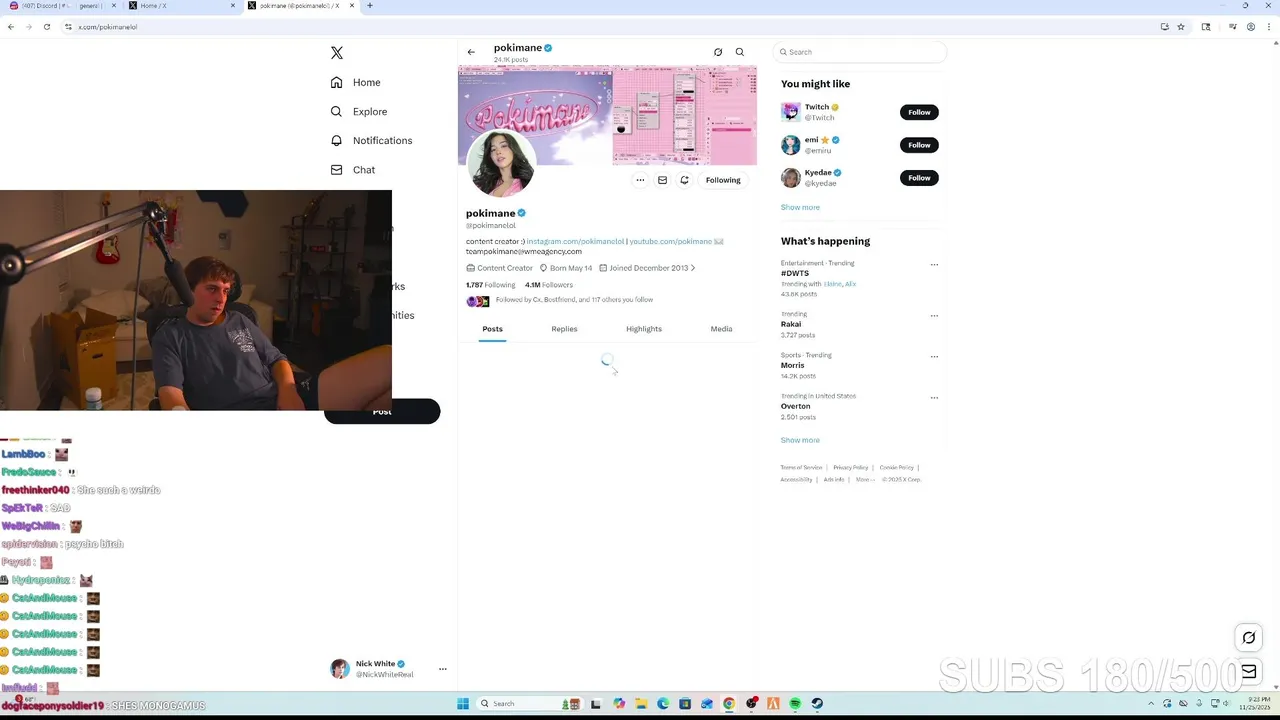The height and width of the screenshot is (720, 1280).
Task: Open Chrome from the taskbar
Action: (729, 703)
